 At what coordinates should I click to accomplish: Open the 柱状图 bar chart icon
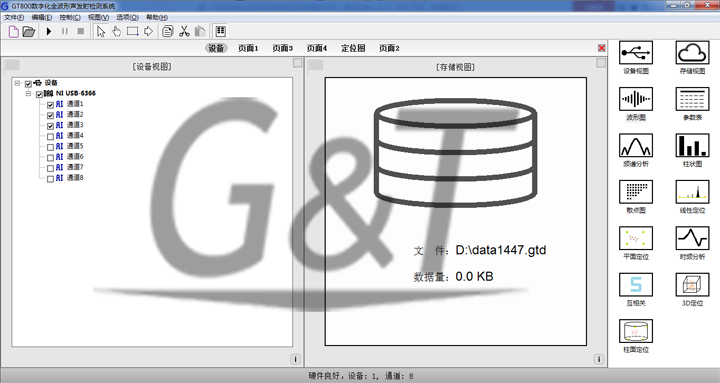692,145
